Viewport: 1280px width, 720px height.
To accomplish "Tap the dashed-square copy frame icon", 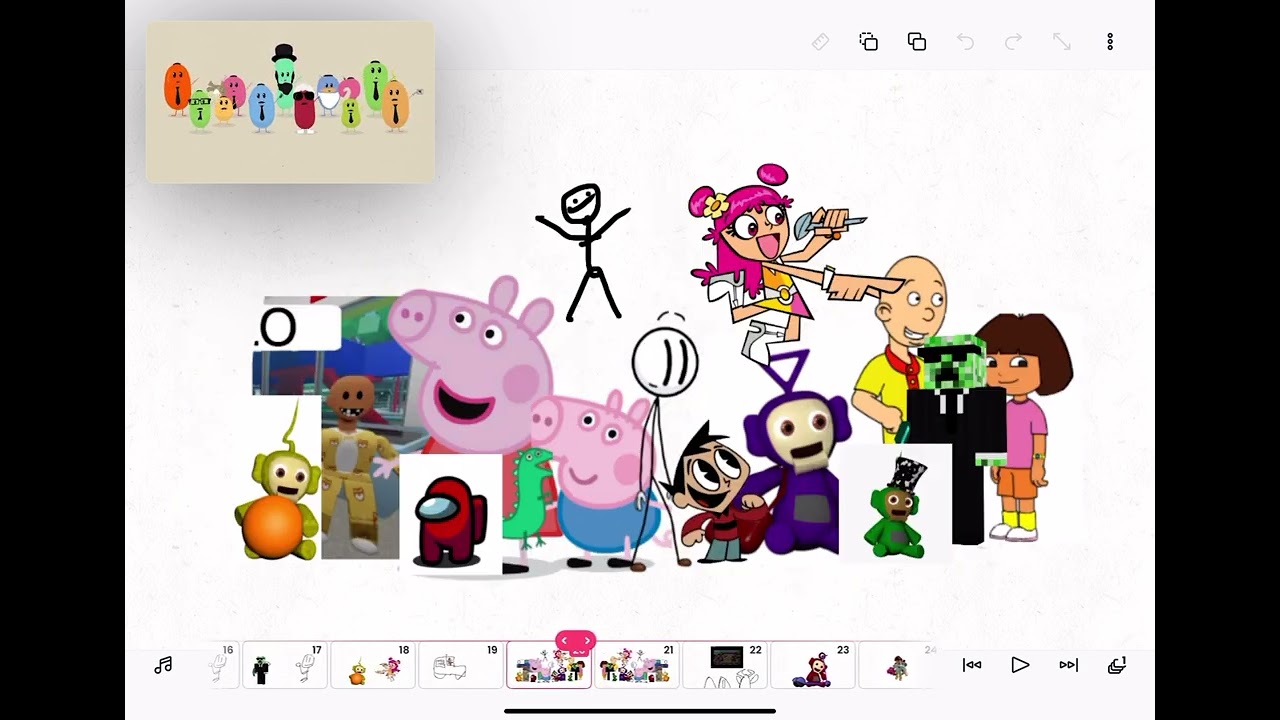I will click(868, 42).
